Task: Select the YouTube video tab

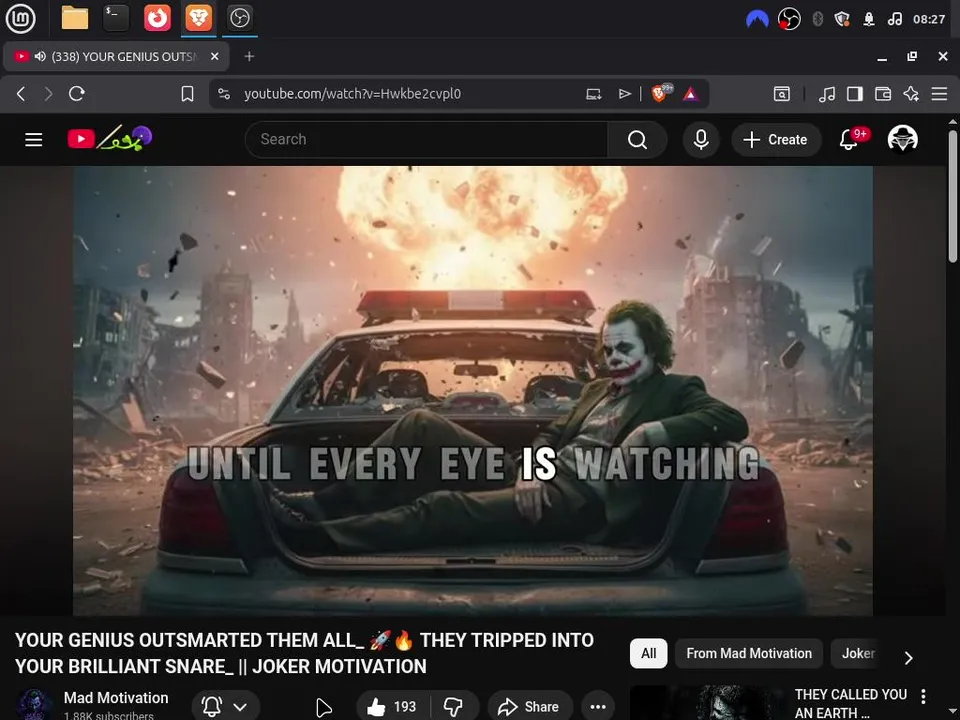Action: (116, 56)
